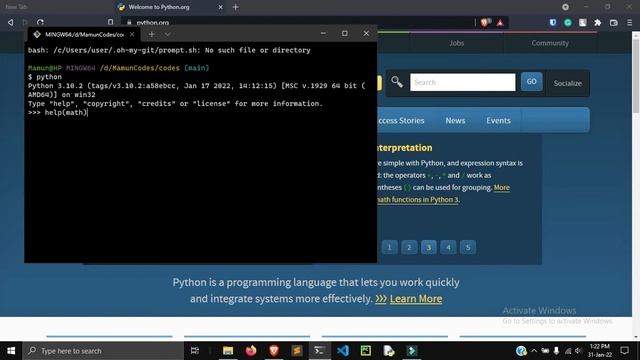Open Brave Shields lion icon in address bar

tap(484, 22)
